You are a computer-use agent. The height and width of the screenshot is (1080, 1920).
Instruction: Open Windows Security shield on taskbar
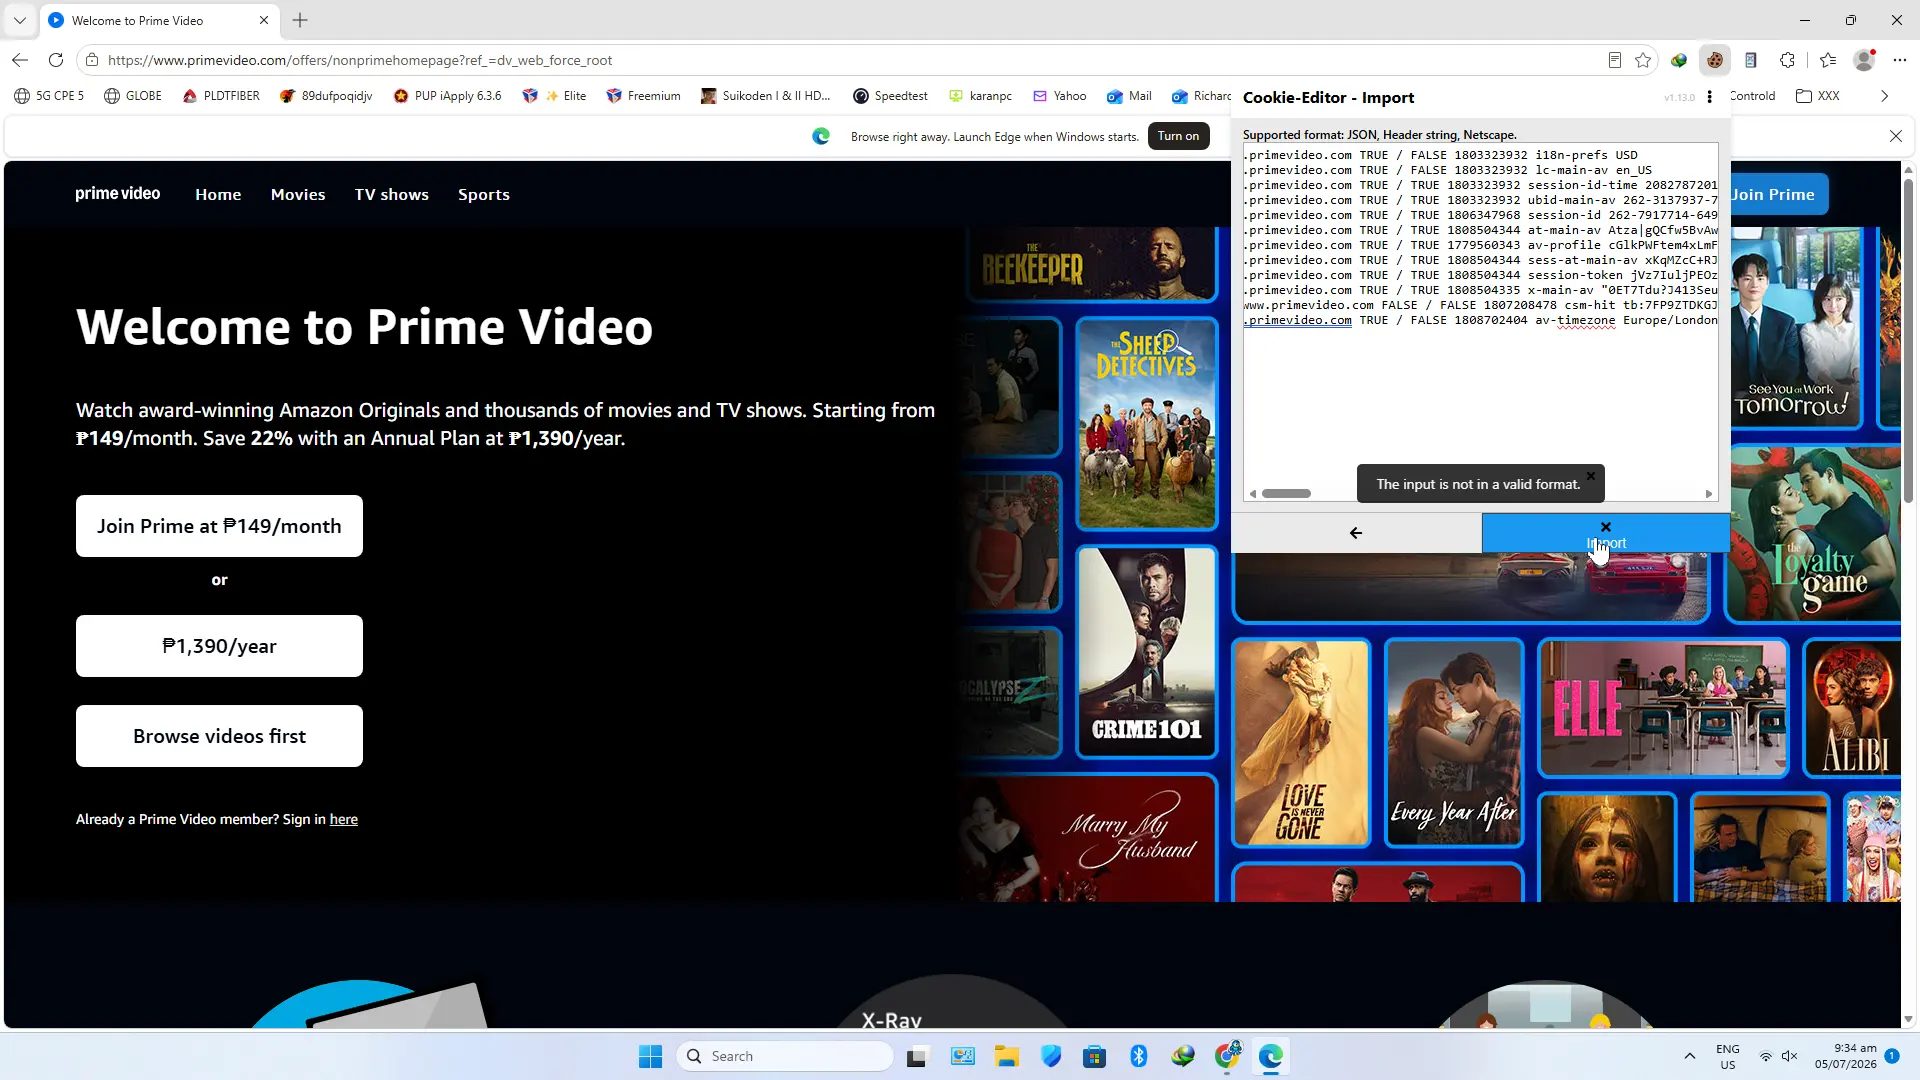[x=1051, y=1056]
